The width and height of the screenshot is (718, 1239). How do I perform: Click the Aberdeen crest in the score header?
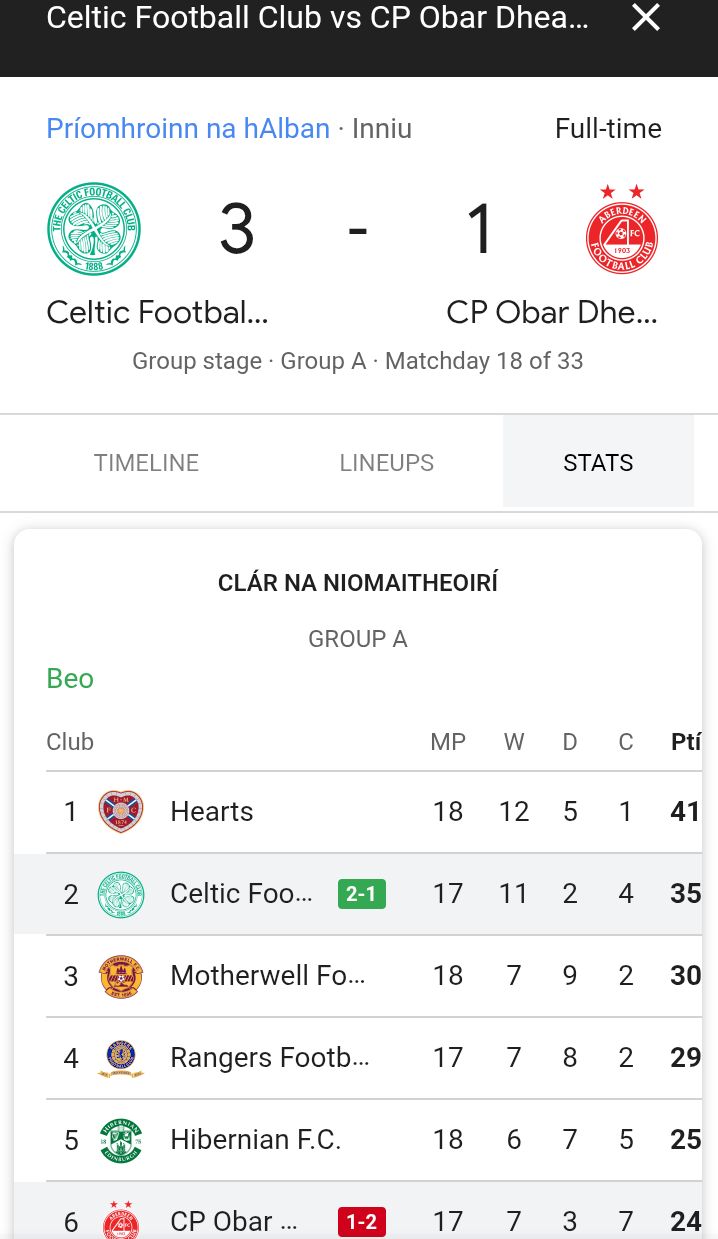[621, 230]
